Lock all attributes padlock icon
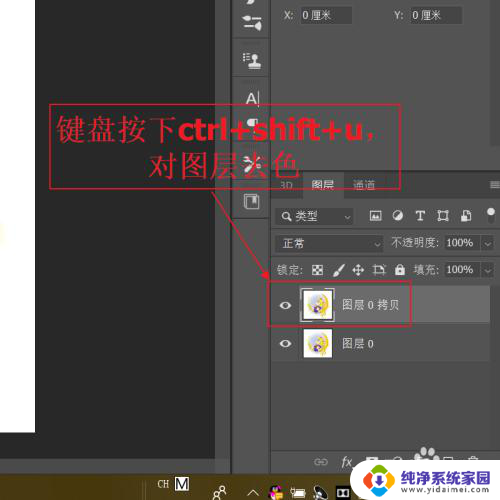Image resolution: width=500 pixels, height=500 pixels. tap(400, 269)
